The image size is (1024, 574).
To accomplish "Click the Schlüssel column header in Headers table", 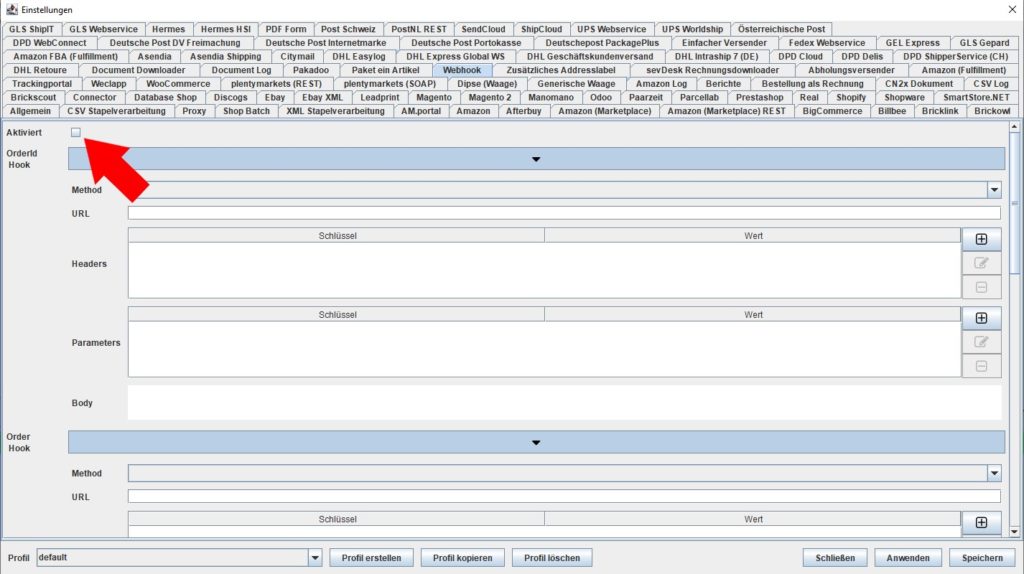I will pos(337,236).
